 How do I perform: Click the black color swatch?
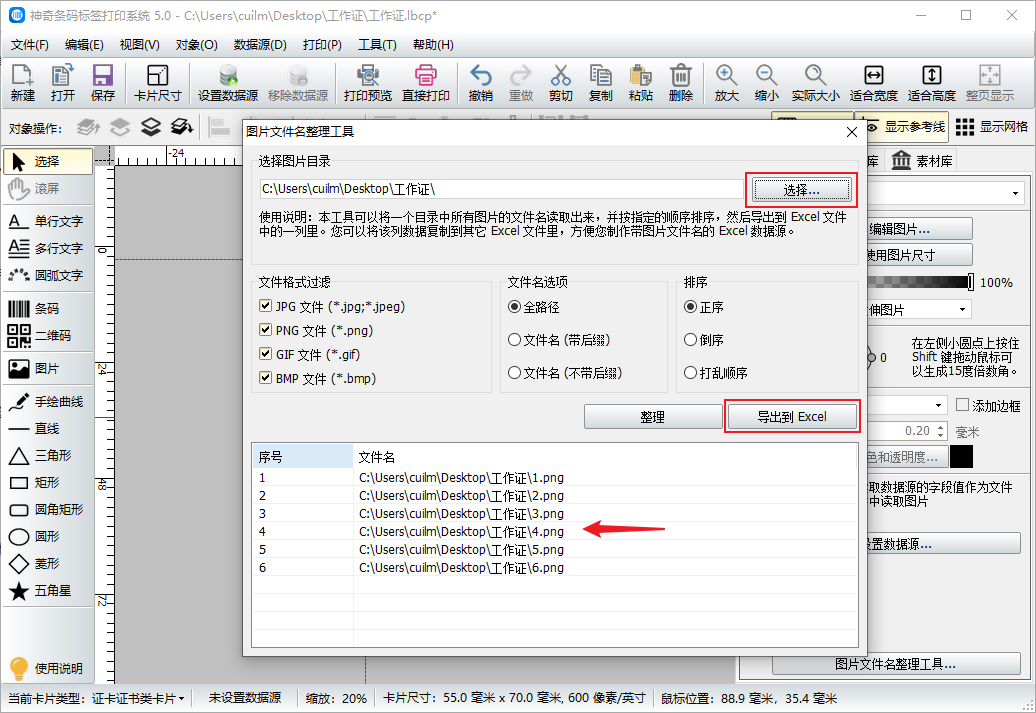coord(961,457)
